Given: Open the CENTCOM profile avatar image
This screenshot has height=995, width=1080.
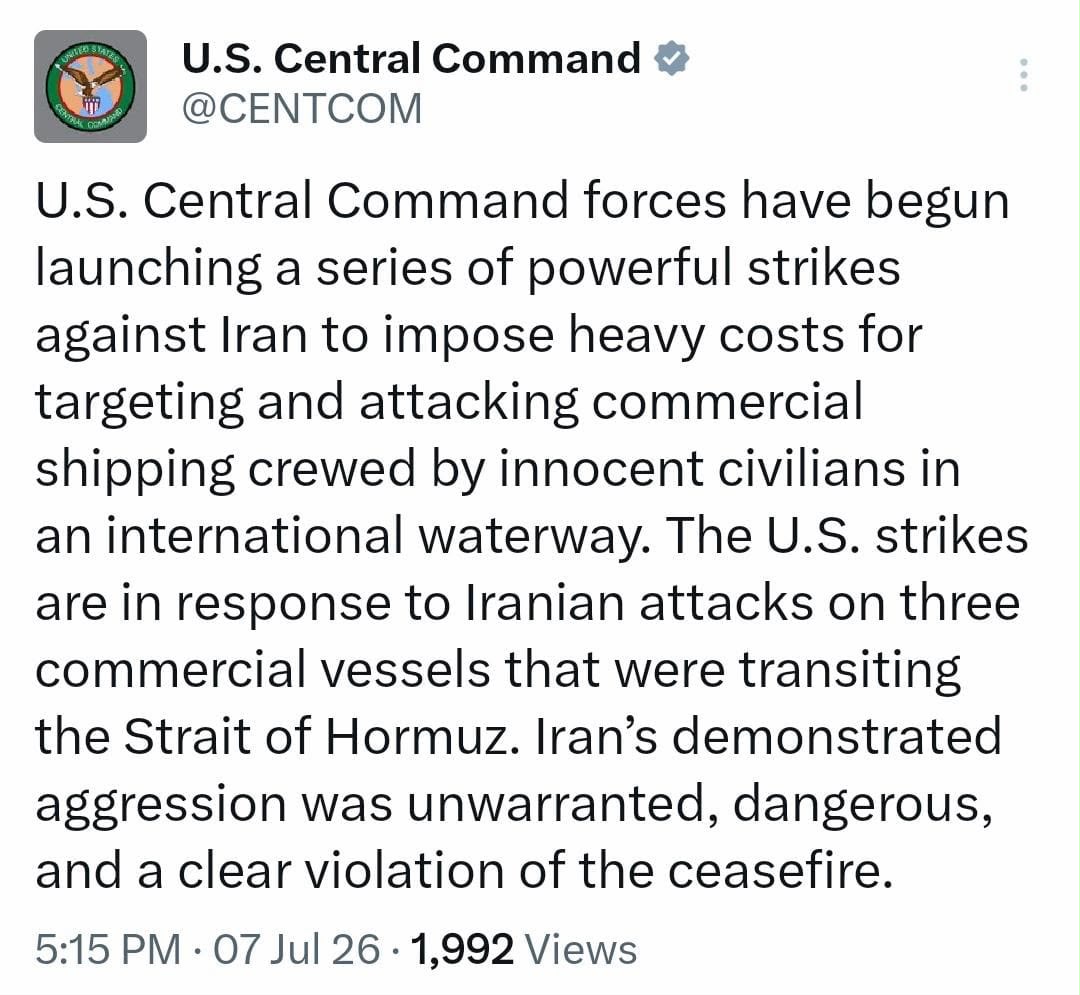Looking at the screenshot, I should 90,86.
